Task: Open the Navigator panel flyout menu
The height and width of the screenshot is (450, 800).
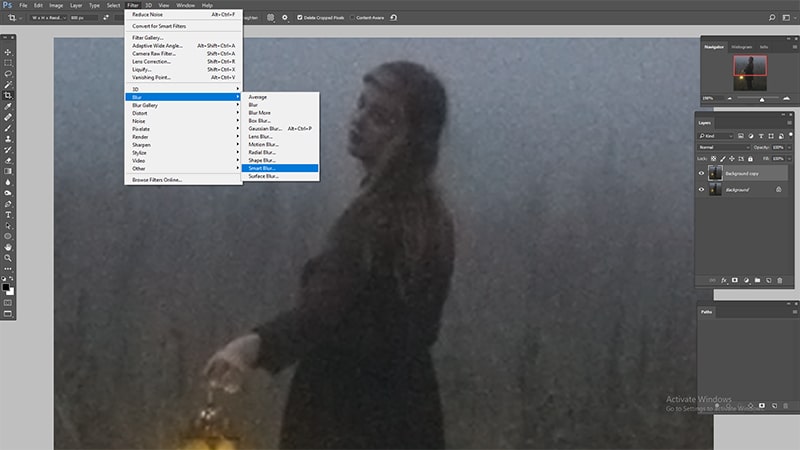Action: coord(794,46)
